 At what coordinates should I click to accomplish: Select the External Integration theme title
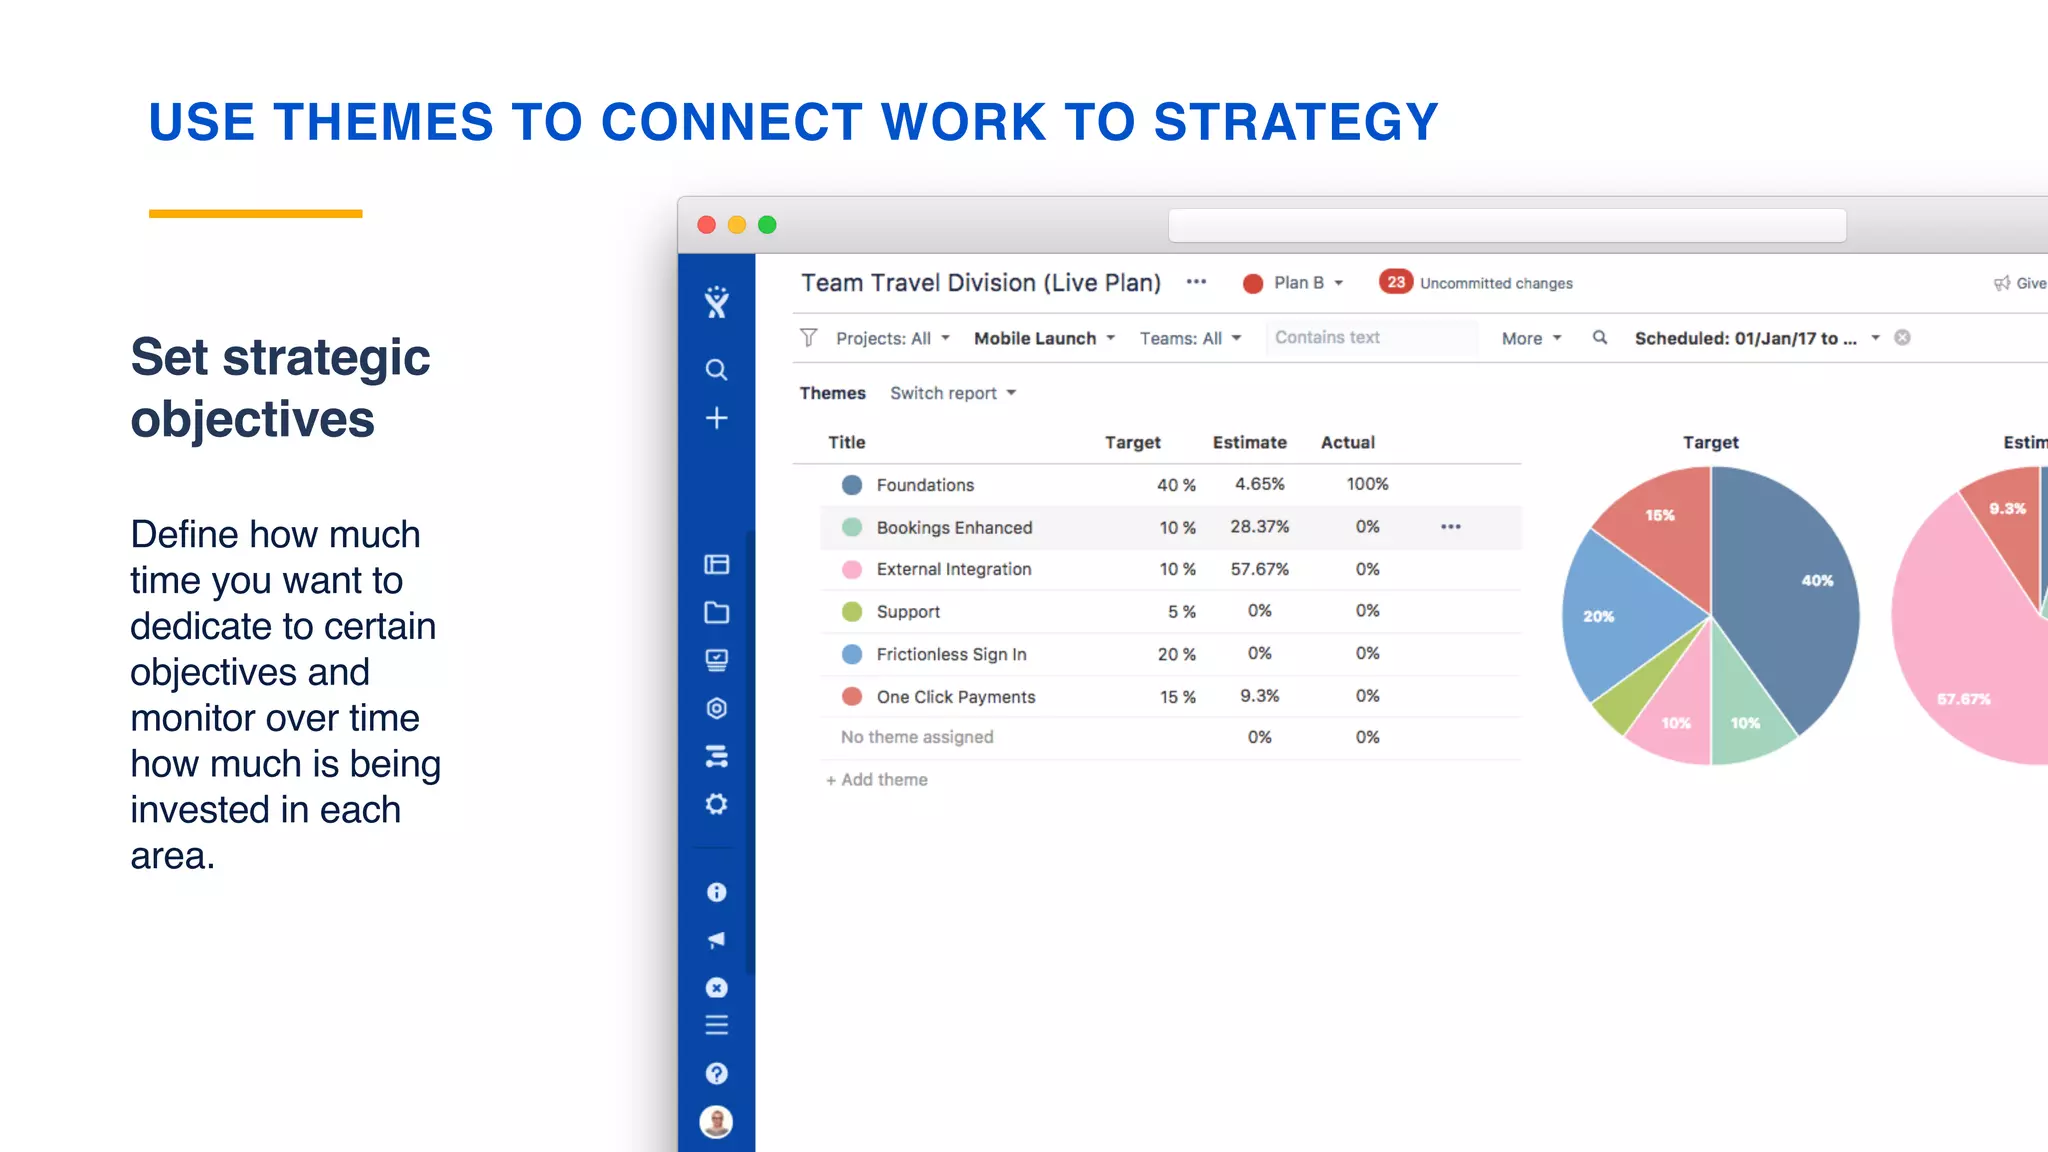click(954, 569)
